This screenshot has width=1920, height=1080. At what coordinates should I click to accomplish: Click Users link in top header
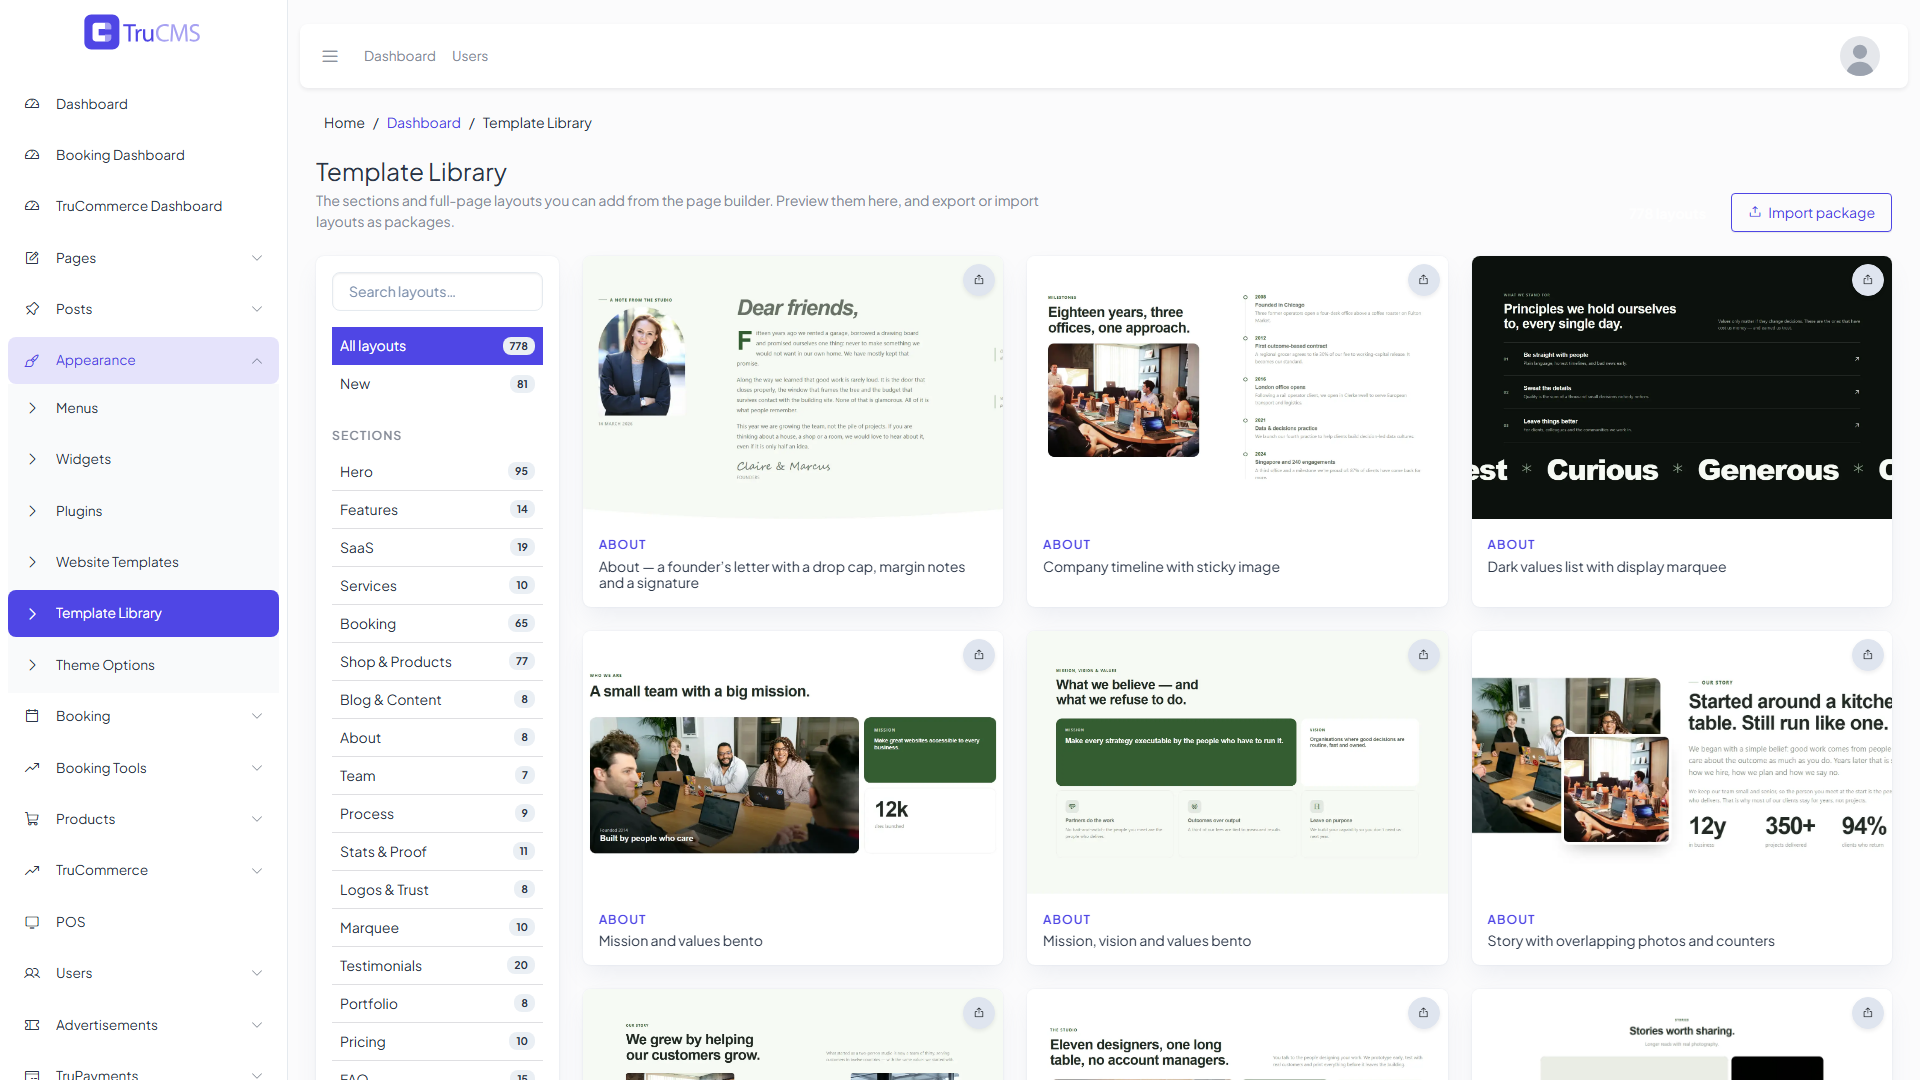pos(470,56)
